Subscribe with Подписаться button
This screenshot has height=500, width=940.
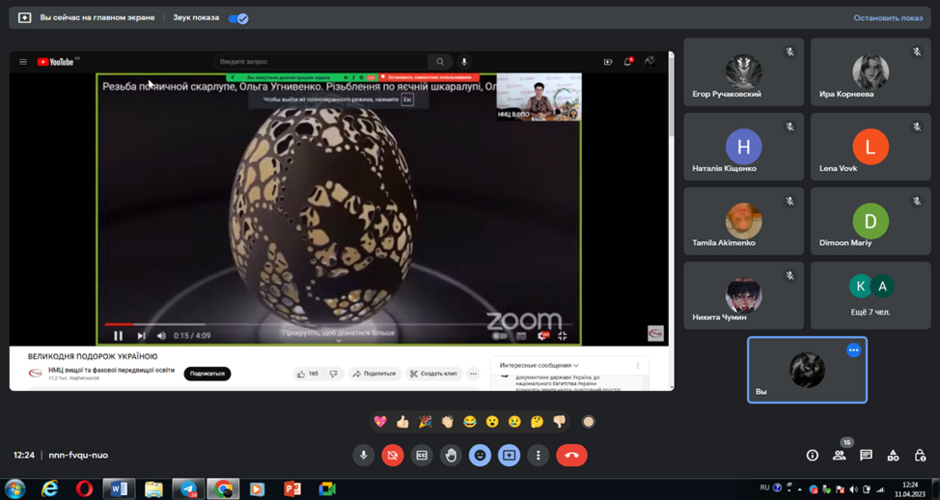(x=207, y=374)
